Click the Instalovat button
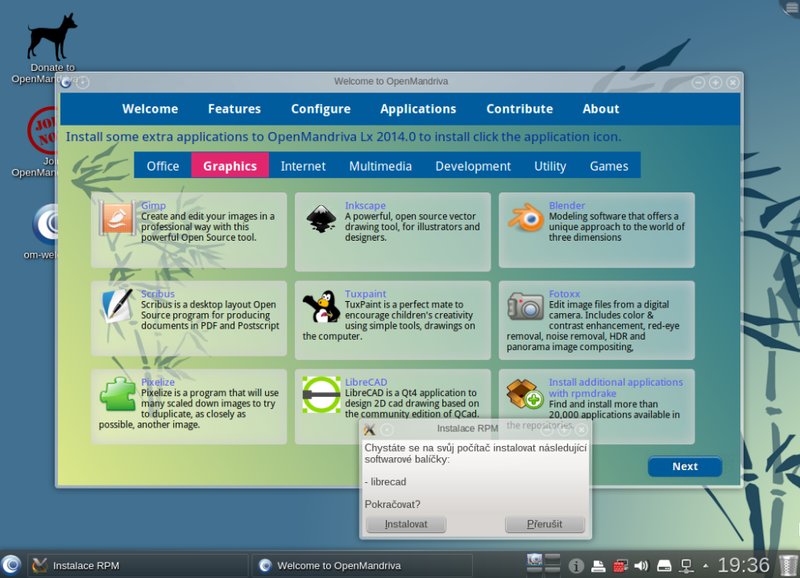Screen dimensions: 800x578 click(406, 524)
